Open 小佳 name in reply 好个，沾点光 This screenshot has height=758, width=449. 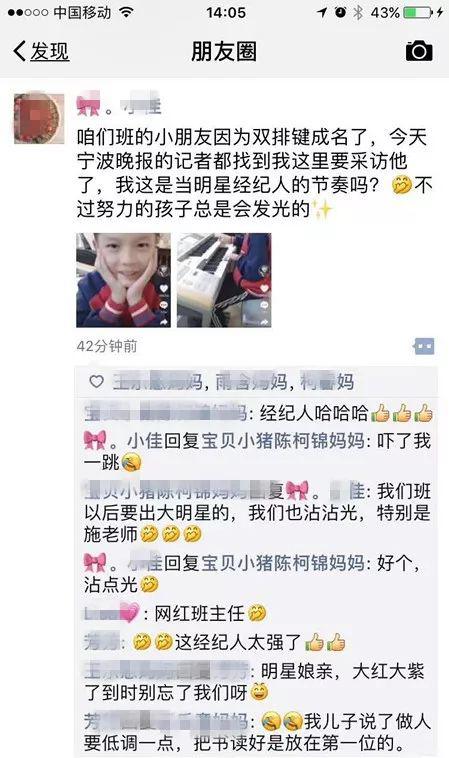click(145, 563)
